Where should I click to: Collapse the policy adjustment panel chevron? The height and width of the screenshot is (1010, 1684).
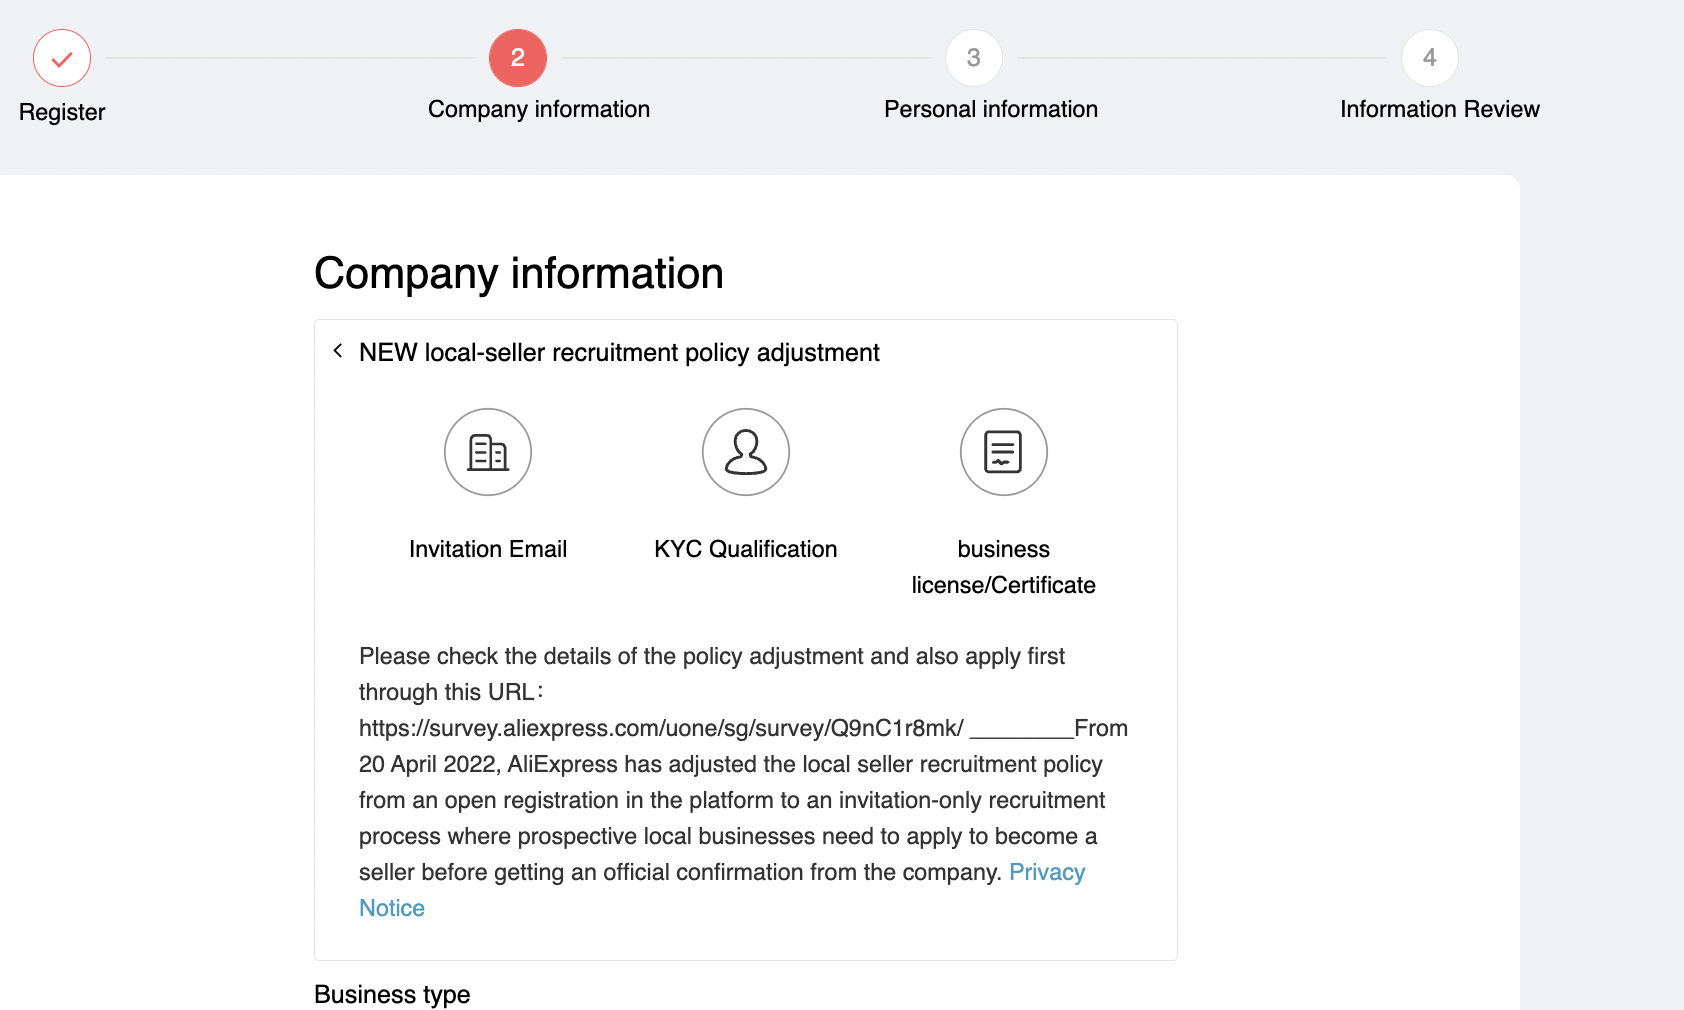338,351
